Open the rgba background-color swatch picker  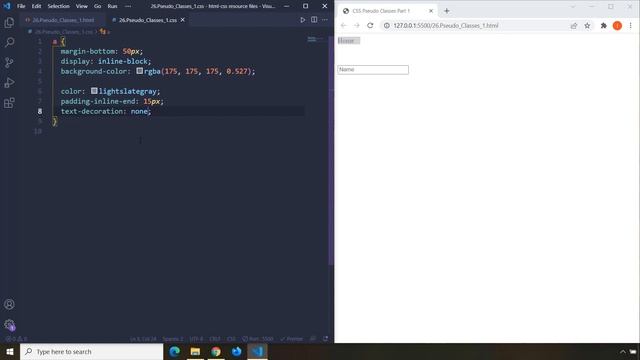pyautogui.click(x=140, y=71)
